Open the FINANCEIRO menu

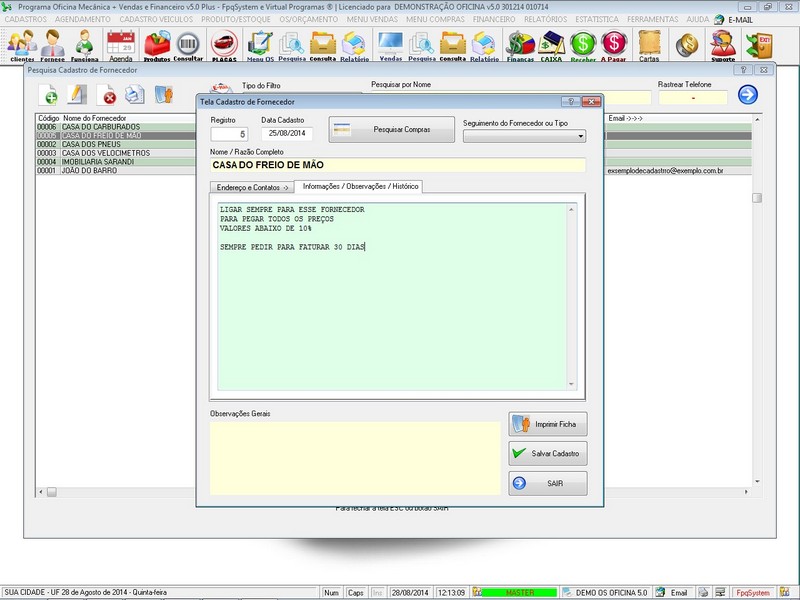[494, 19]
